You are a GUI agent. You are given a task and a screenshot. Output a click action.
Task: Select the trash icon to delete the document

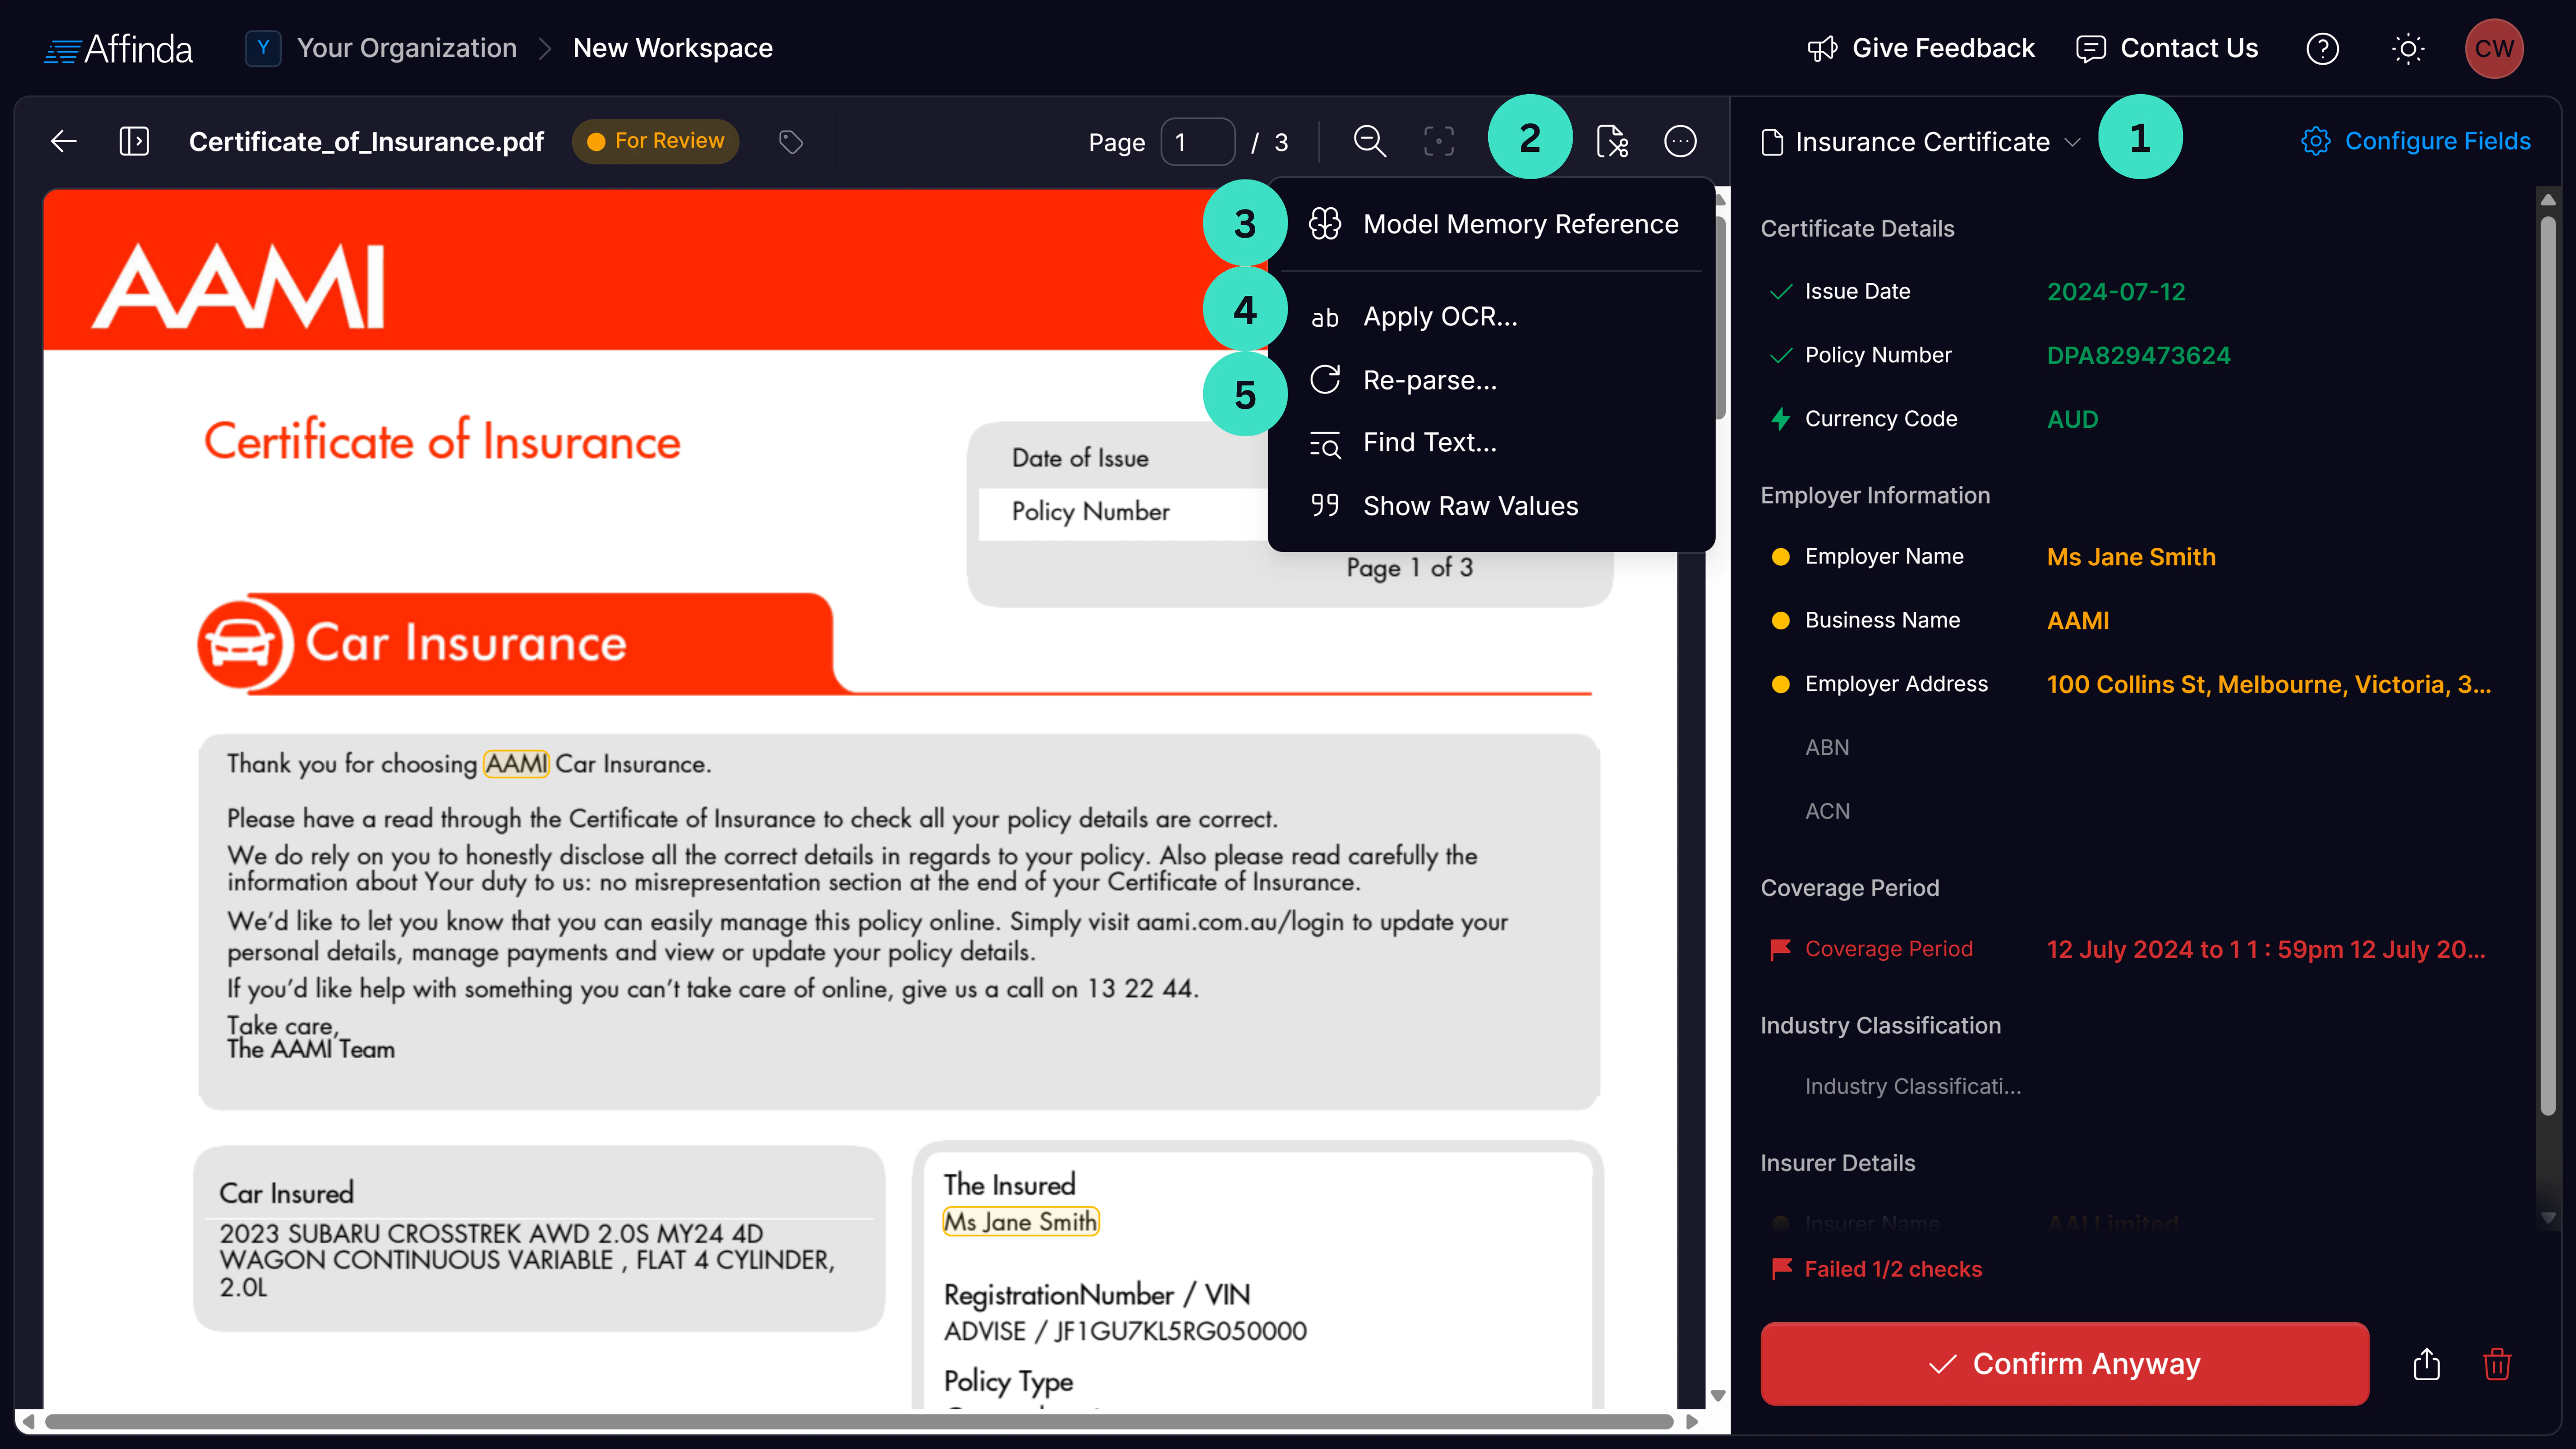(2497, 1364)
